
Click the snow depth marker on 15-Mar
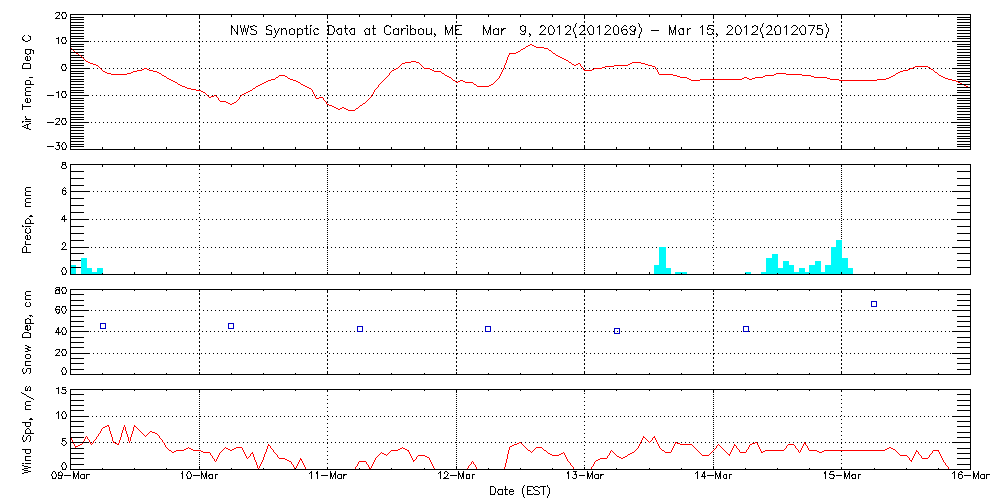click(874, 304)
